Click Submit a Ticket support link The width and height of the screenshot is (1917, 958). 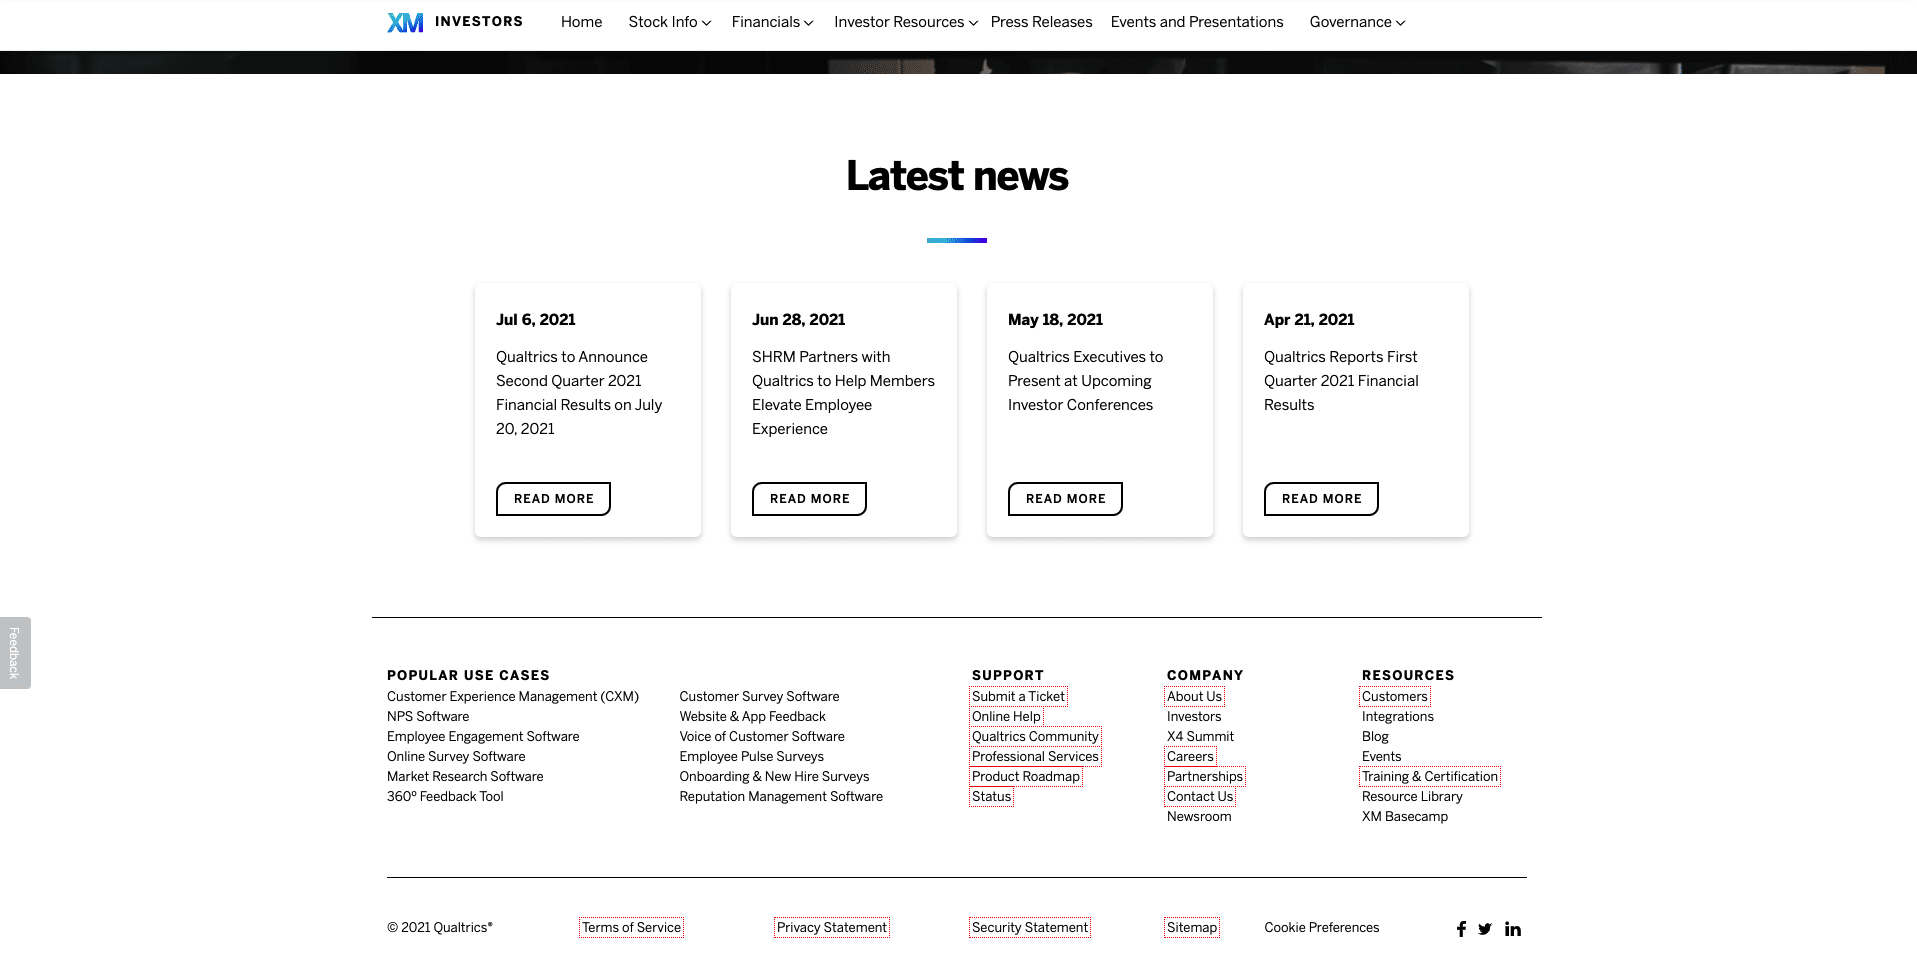[x=1018, y=697]
